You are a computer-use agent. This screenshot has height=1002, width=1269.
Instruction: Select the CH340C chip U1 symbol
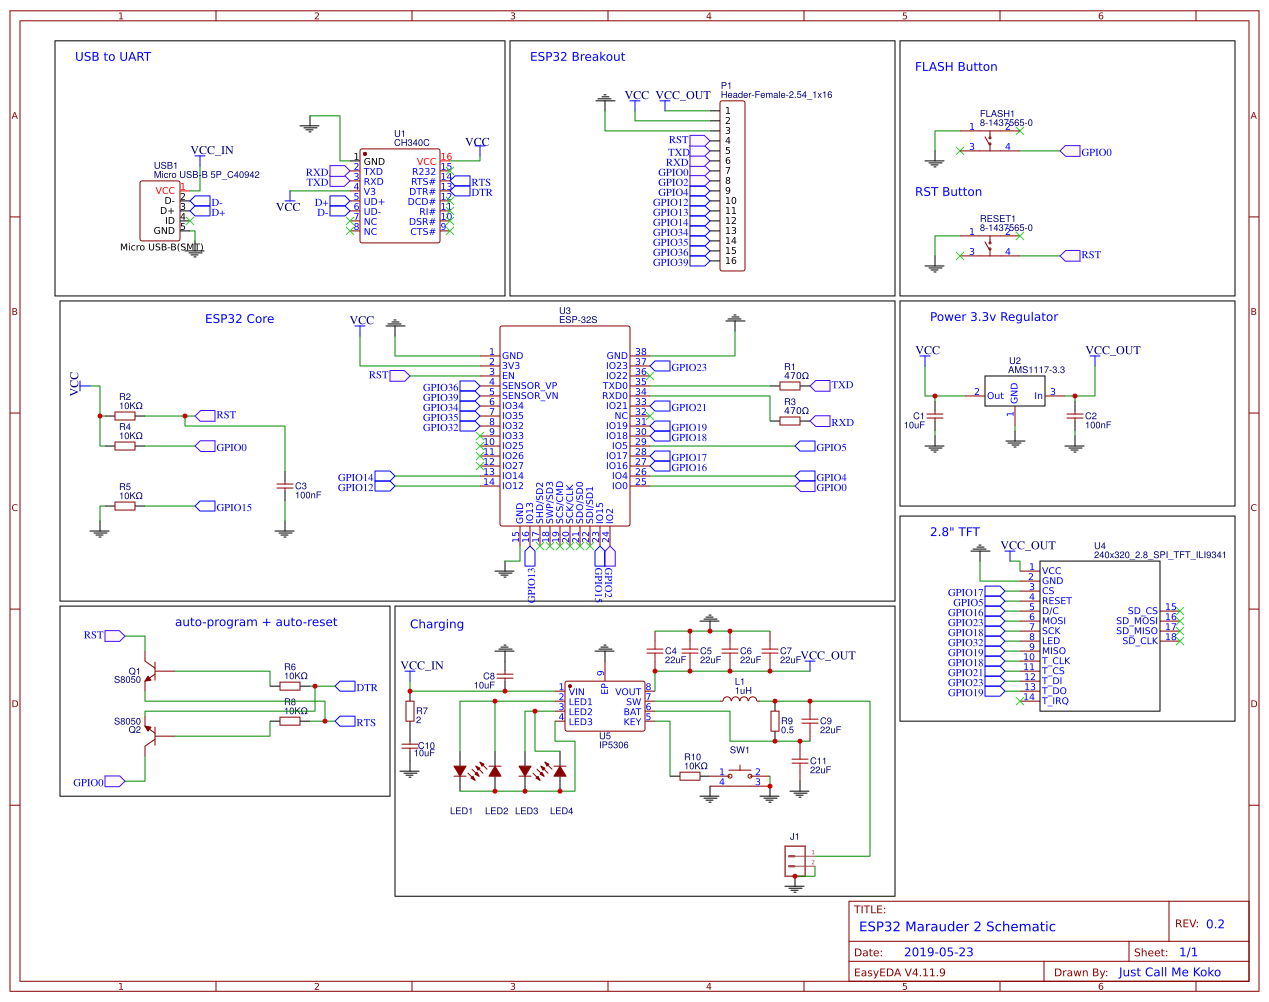pyautogui.click(x=399, y=196)
